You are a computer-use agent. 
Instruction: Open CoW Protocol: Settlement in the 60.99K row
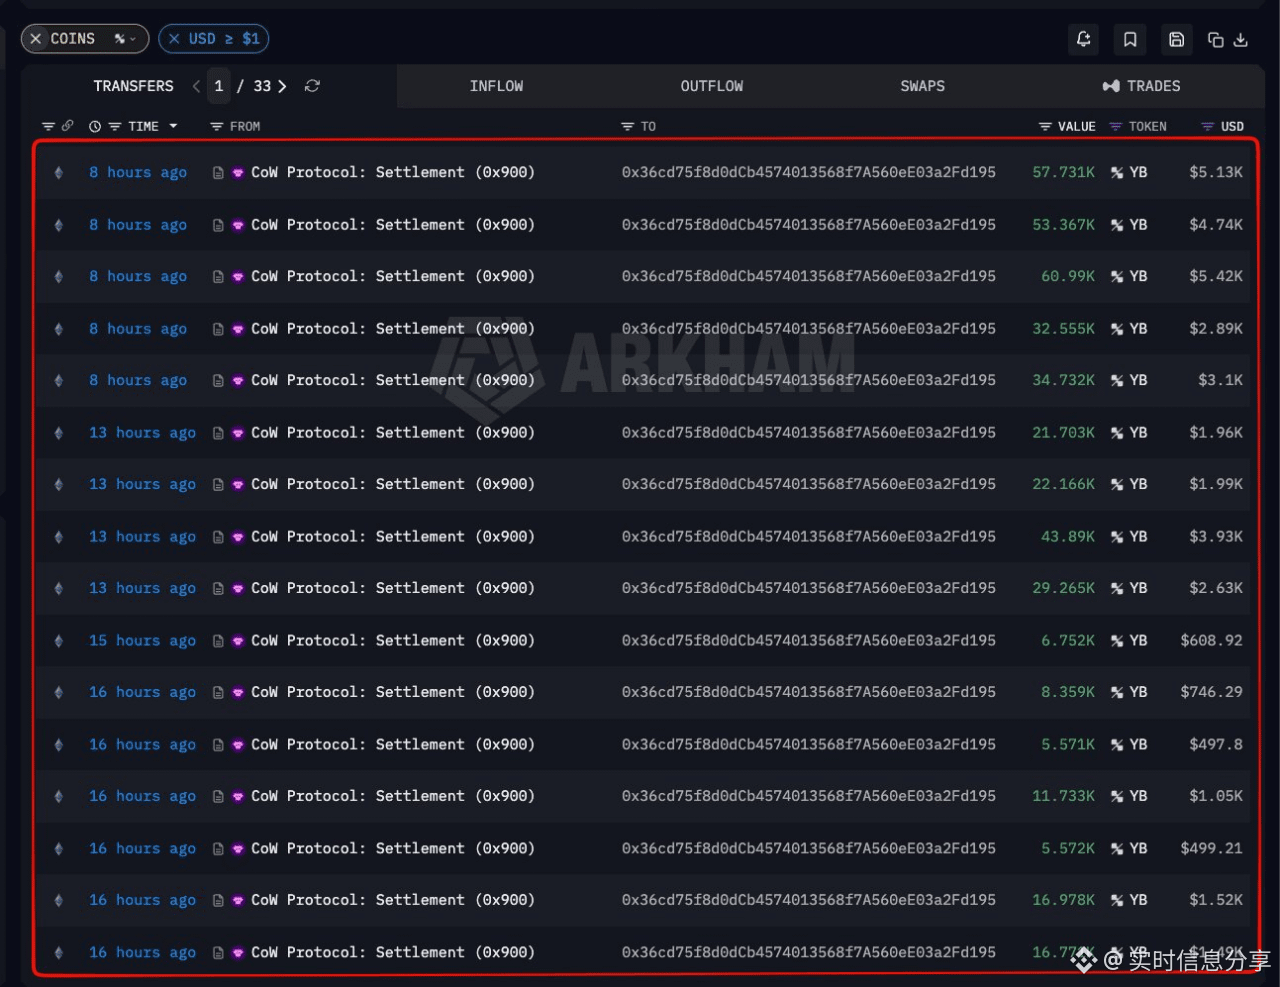point(393,276)
